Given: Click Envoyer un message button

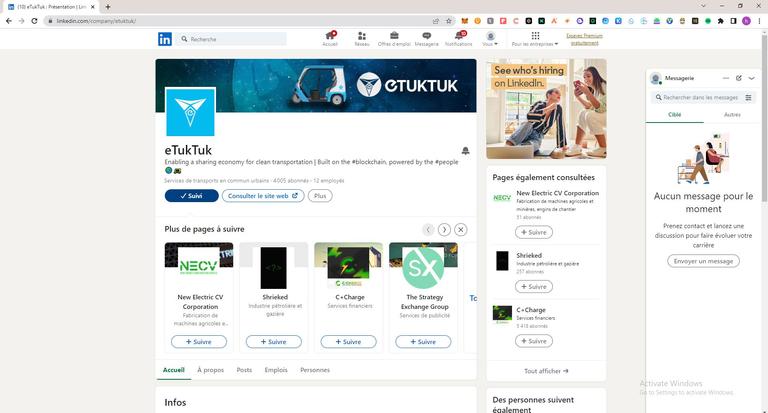Looking at the screenshot, I should pyautogui.click(x=703, y=261).
